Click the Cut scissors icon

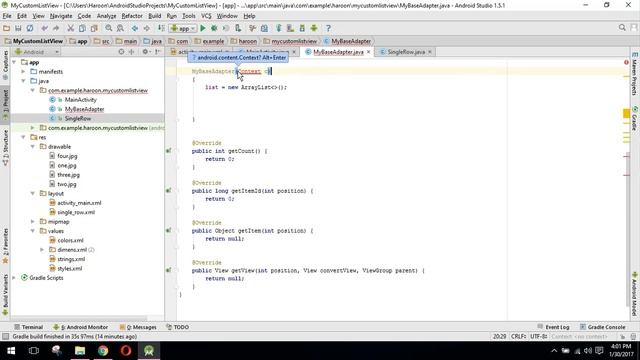pyautogui.click(x=71, y=28)
